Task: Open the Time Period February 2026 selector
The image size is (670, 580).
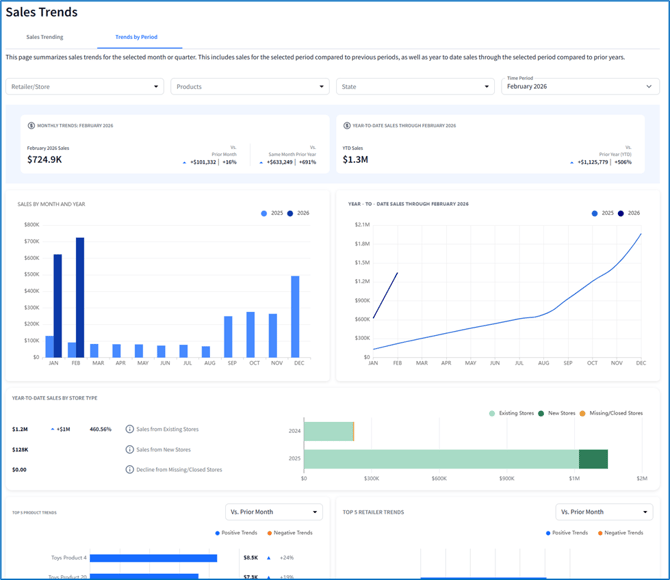Action: pyautogui.click(x=580, y=87)
